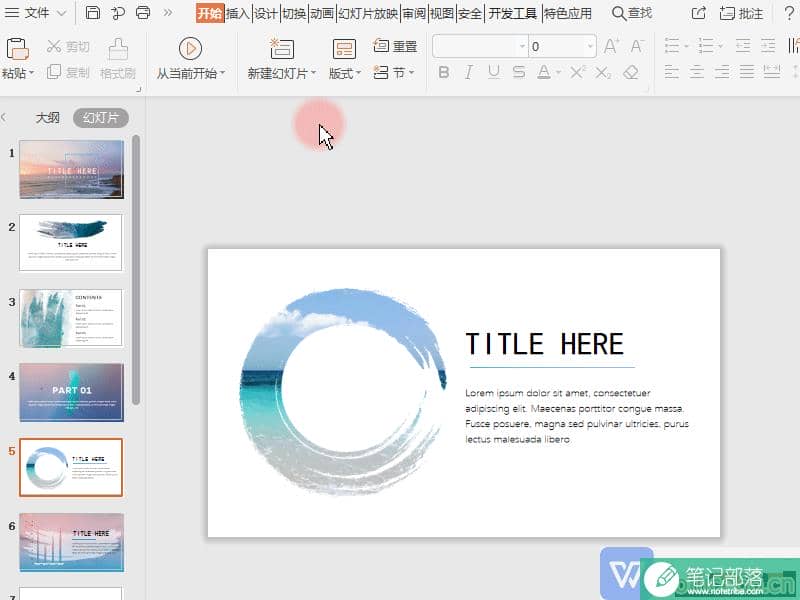Click the 粘贴 paste icon
This screenshot has height=600, width=800.
(17, 49)
